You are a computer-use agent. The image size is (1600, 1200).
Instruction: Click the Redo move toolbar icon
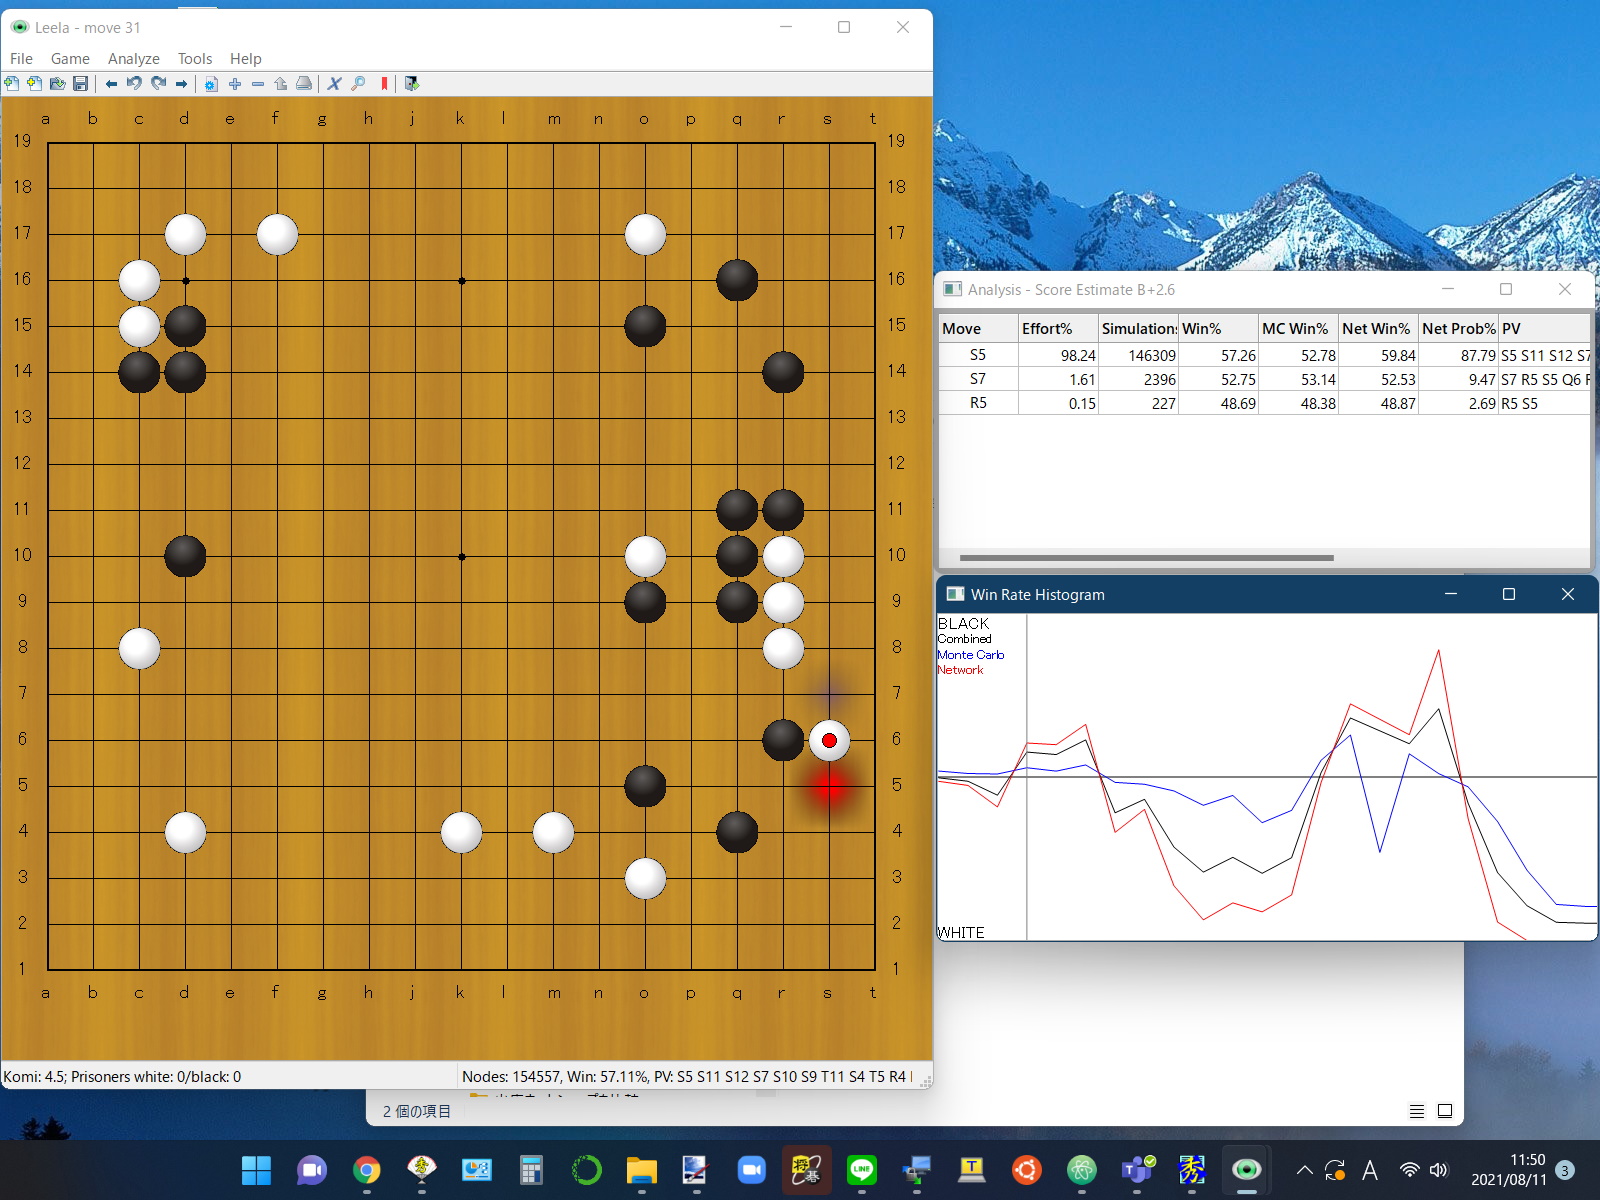158,84
